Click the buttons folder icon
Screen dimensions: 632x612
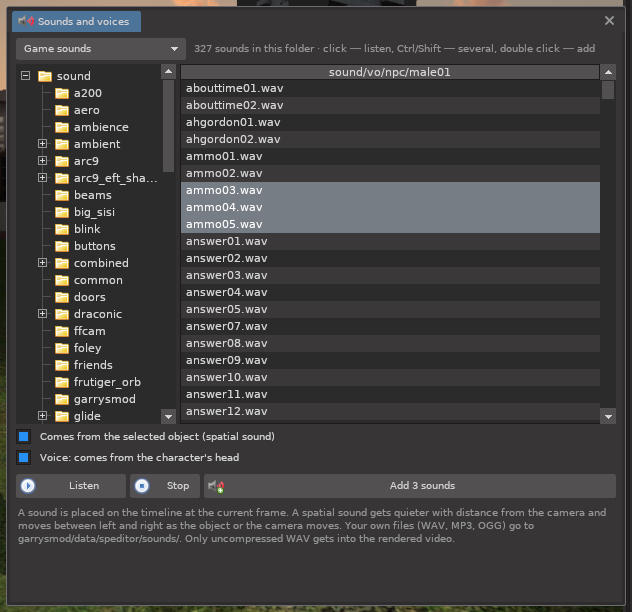pos(62,246)
